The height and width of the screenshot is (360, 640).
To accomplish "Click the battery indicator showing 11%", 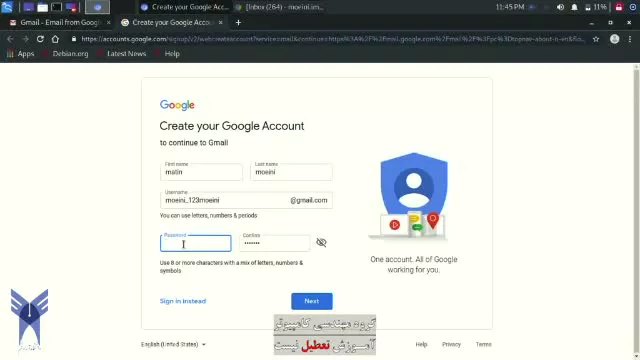I will point(596,7).
